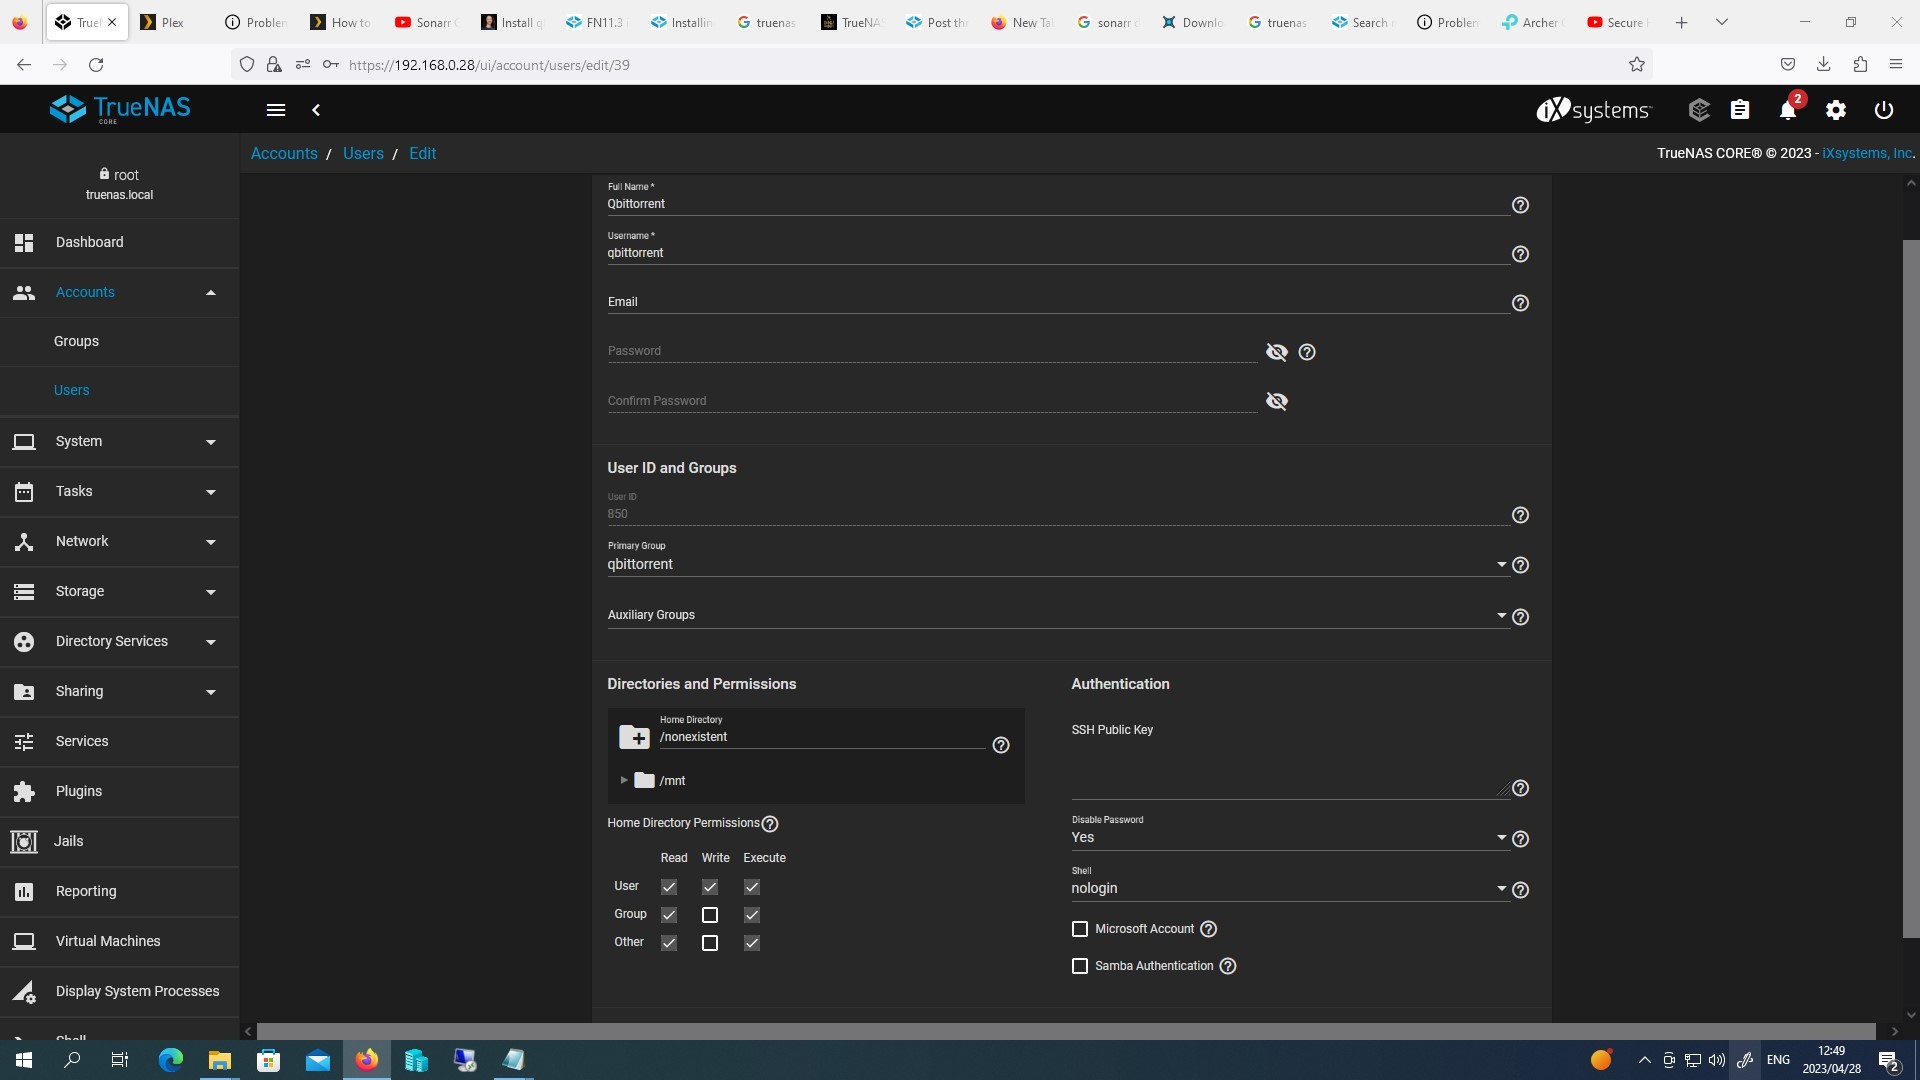This screenshot has height=1080, width=1920.
Task: Open Plugins in the sidebar
Action: [x=79, y=791]
